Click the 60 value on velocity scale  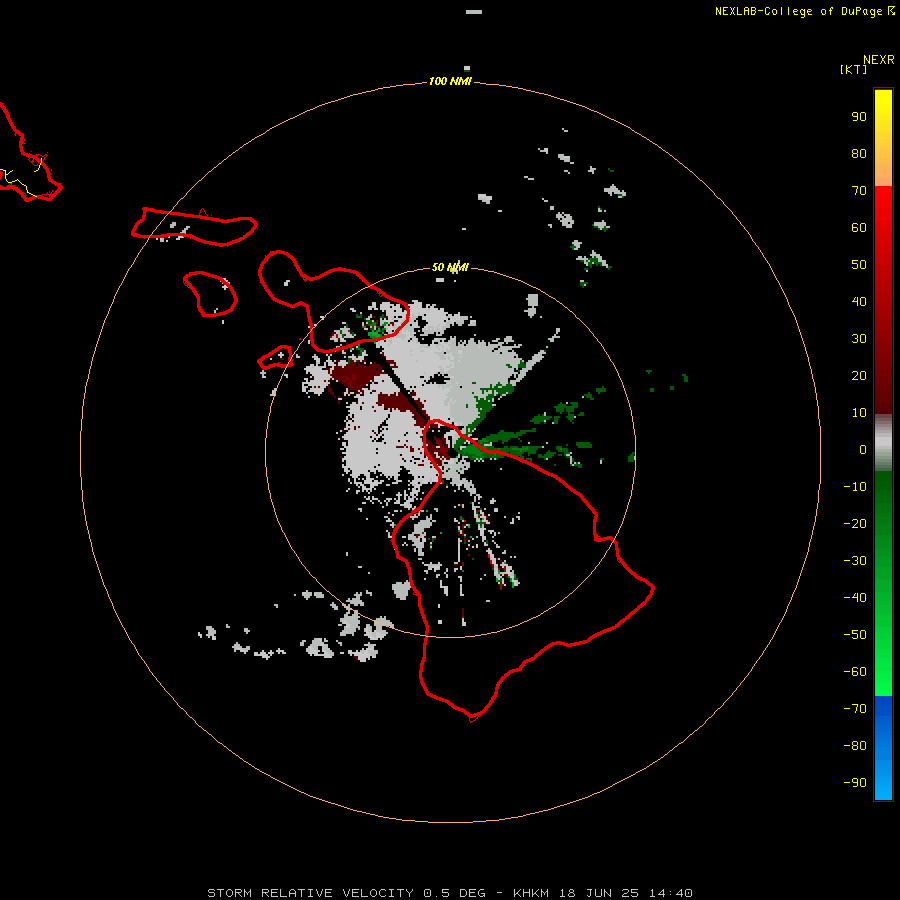859,227
